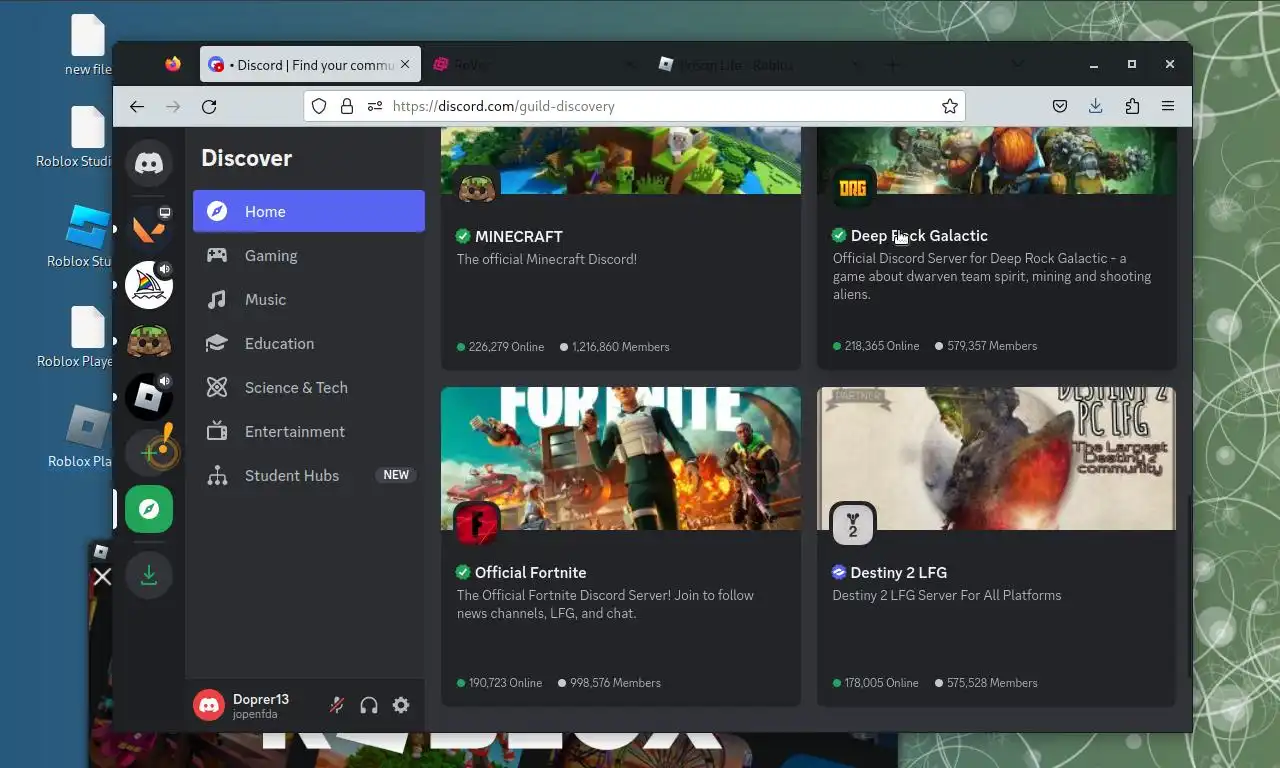
Task: Click the Destiny 2 LFG server icon
Action: (853, 524)
